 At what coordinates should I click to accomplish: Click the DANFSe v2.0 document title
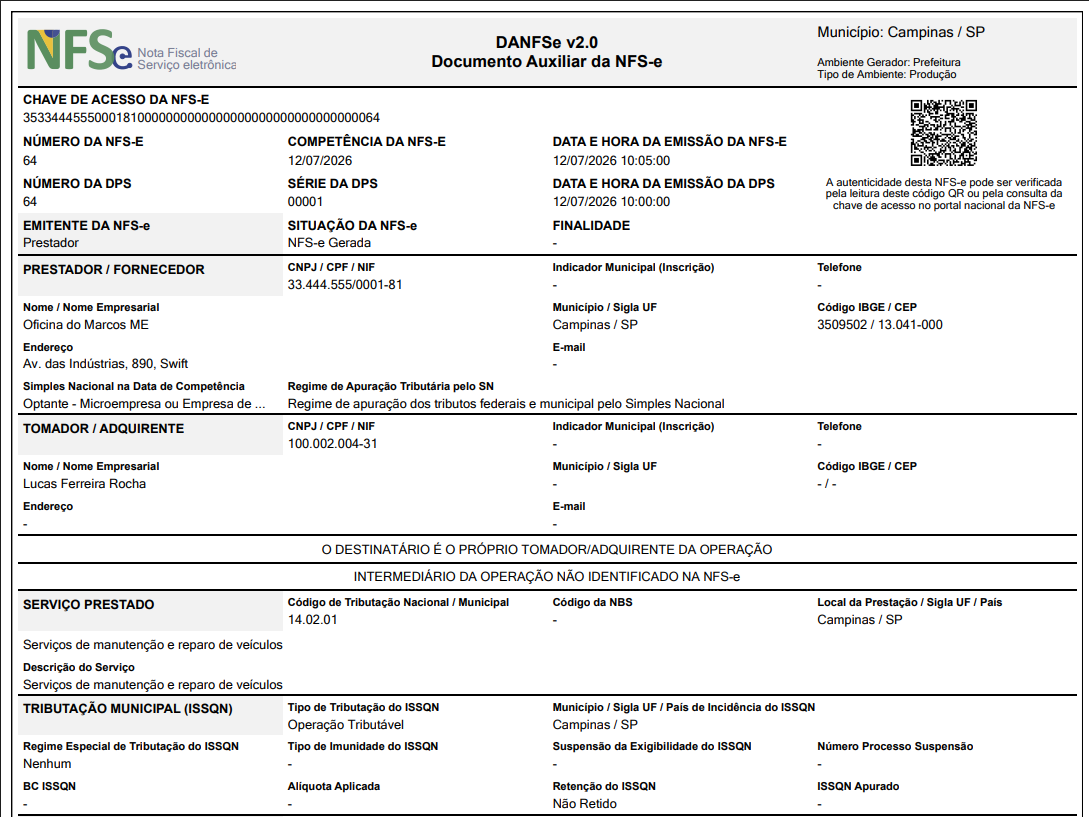point(547,42)
